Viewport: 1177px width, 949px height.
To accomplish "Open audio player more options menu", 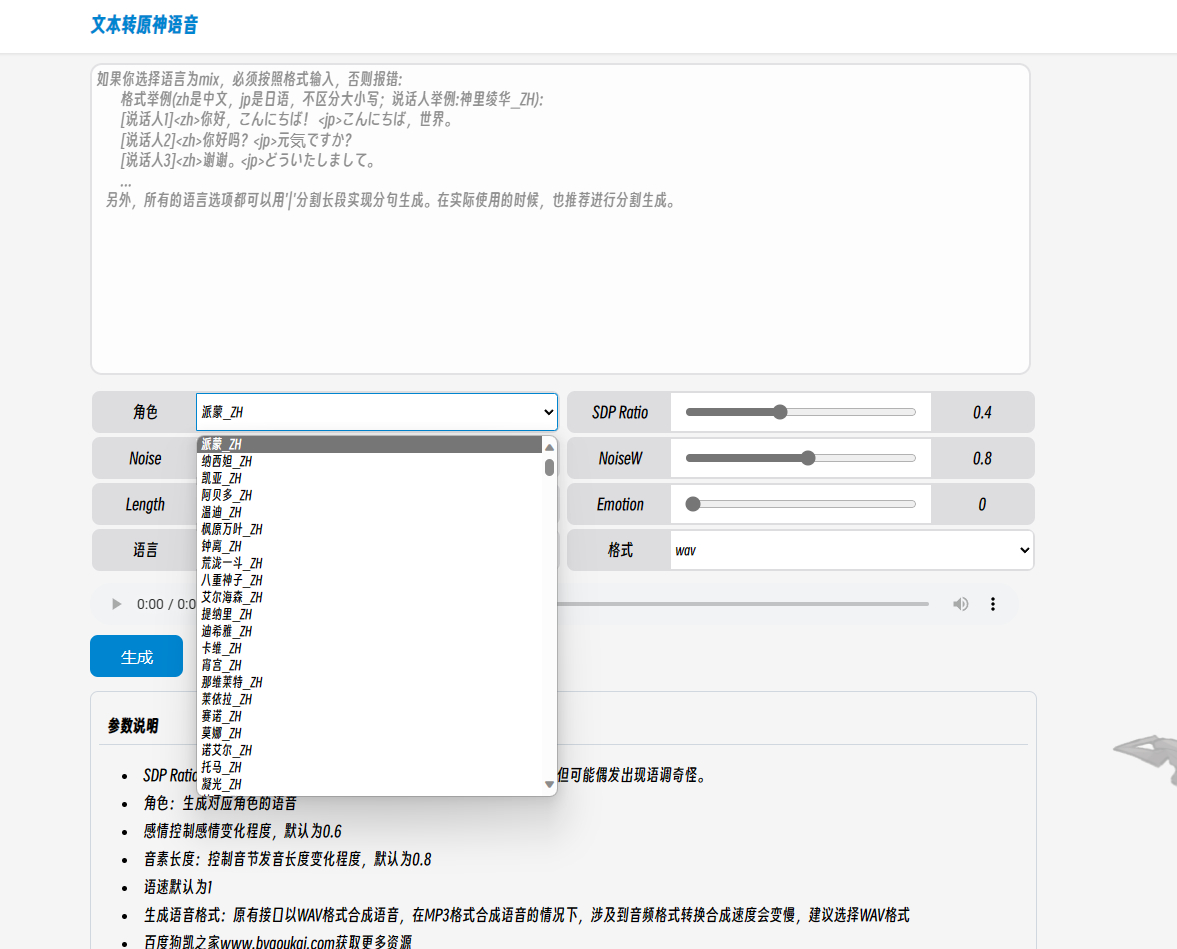I will click(x=993, y=604).
